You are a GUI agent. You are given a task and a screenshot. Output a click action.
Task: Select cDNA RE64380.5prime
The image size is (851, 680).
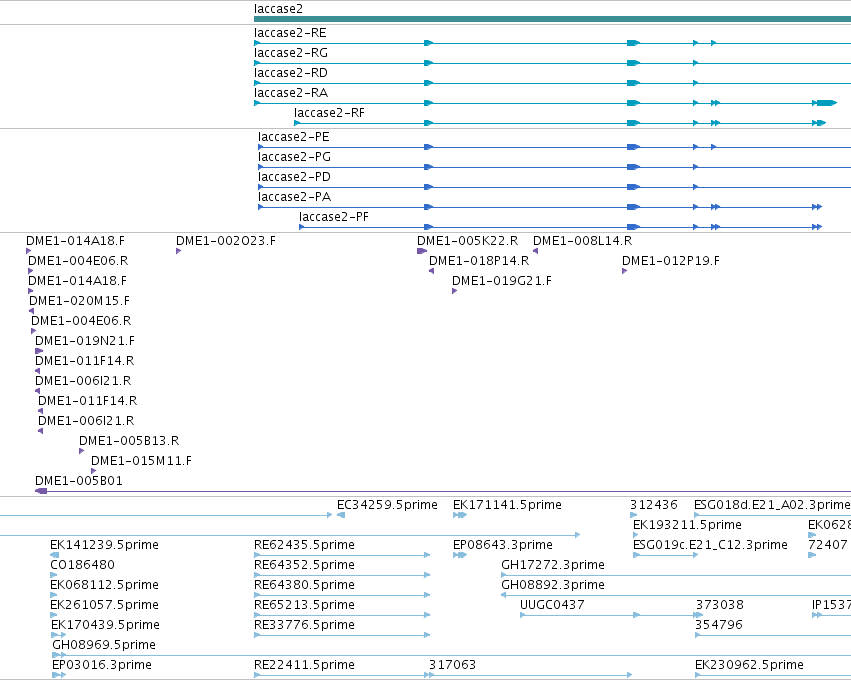[x=304, y=586]
